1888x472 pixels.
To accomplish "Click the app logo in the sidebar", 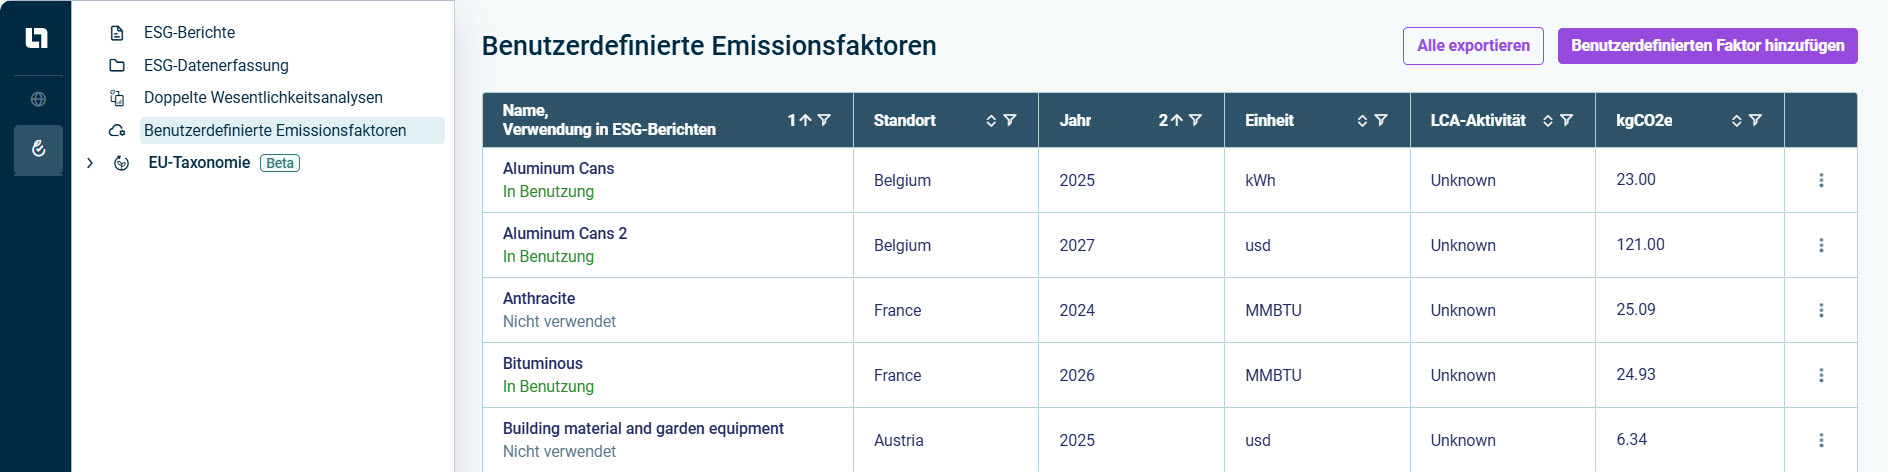I will click(36, 38).
